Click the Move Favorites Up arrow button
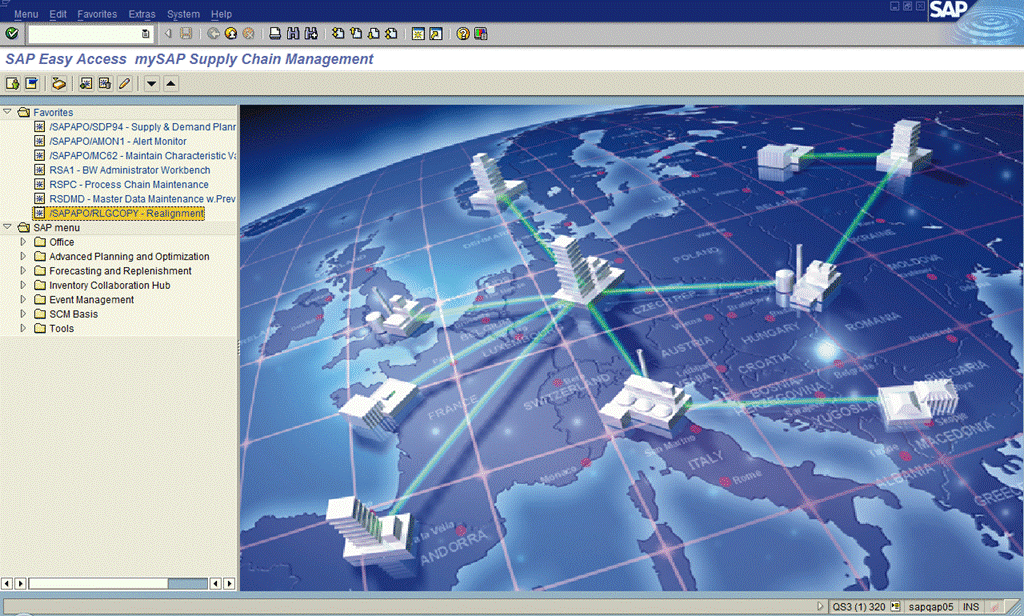 tap(170, 84)
